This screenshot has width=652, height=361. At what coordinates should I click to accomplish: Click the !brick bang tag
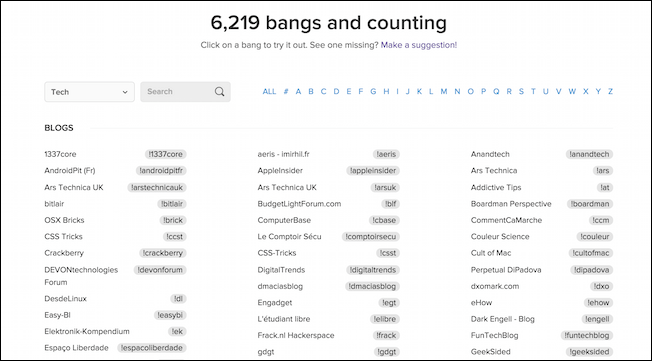173,220
